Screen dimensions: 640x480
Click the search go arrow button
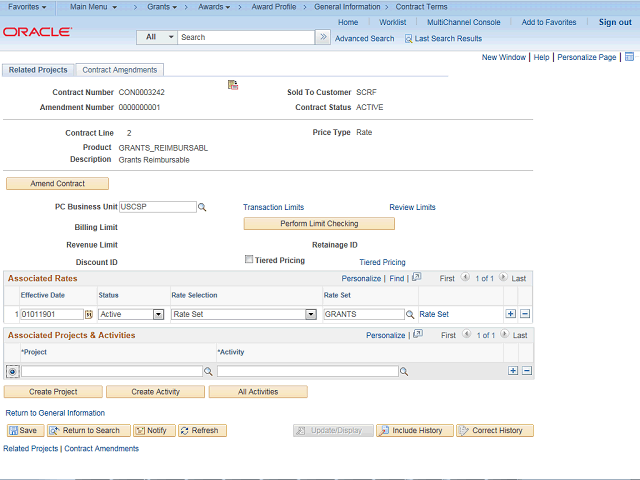point(322,37)
